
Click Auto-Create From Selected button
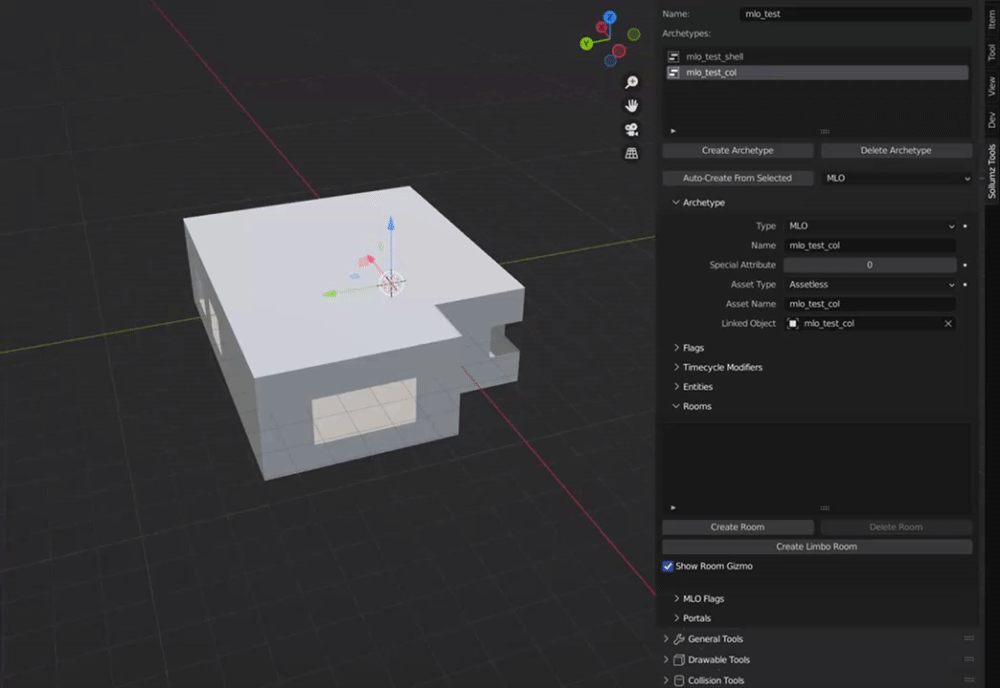738,179
